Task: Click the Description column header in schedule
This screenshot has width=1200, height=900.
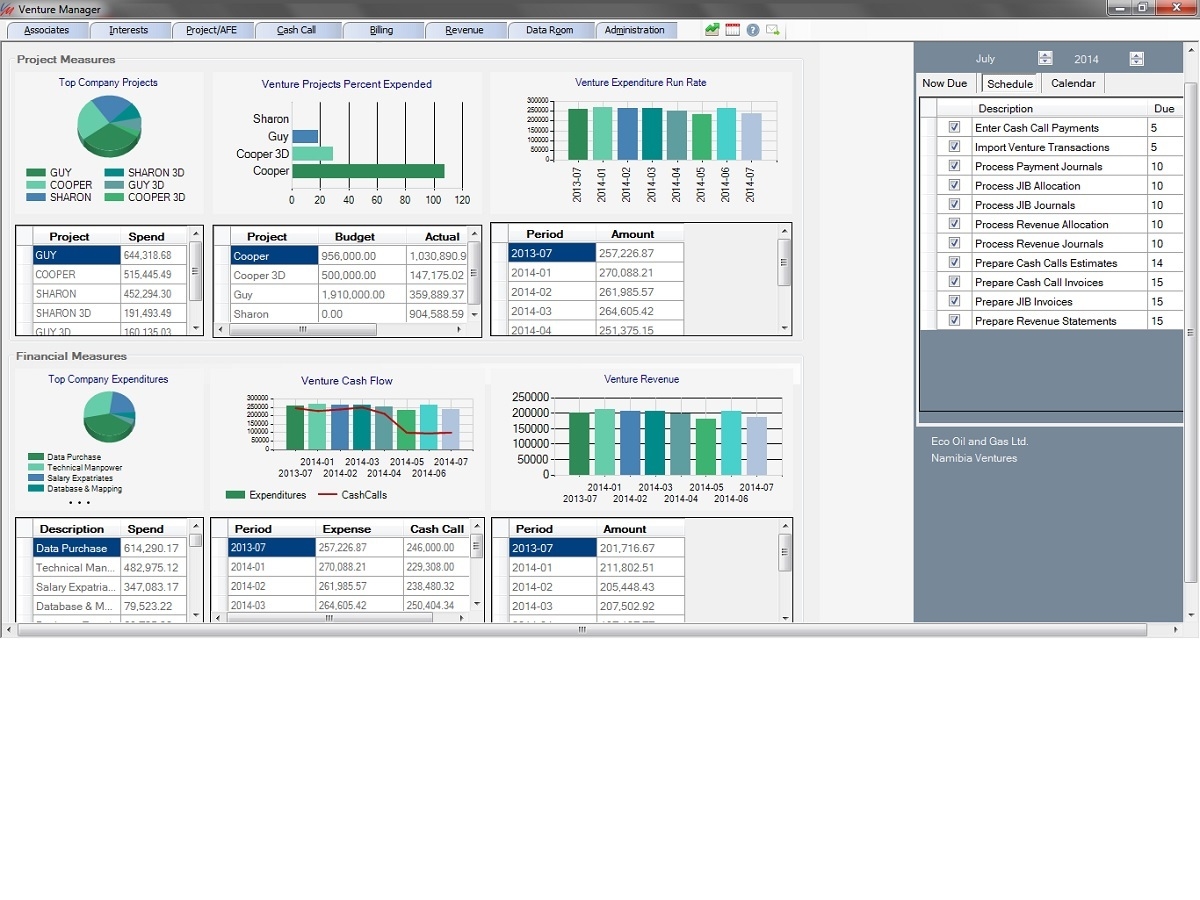Action: (1059, 108)
